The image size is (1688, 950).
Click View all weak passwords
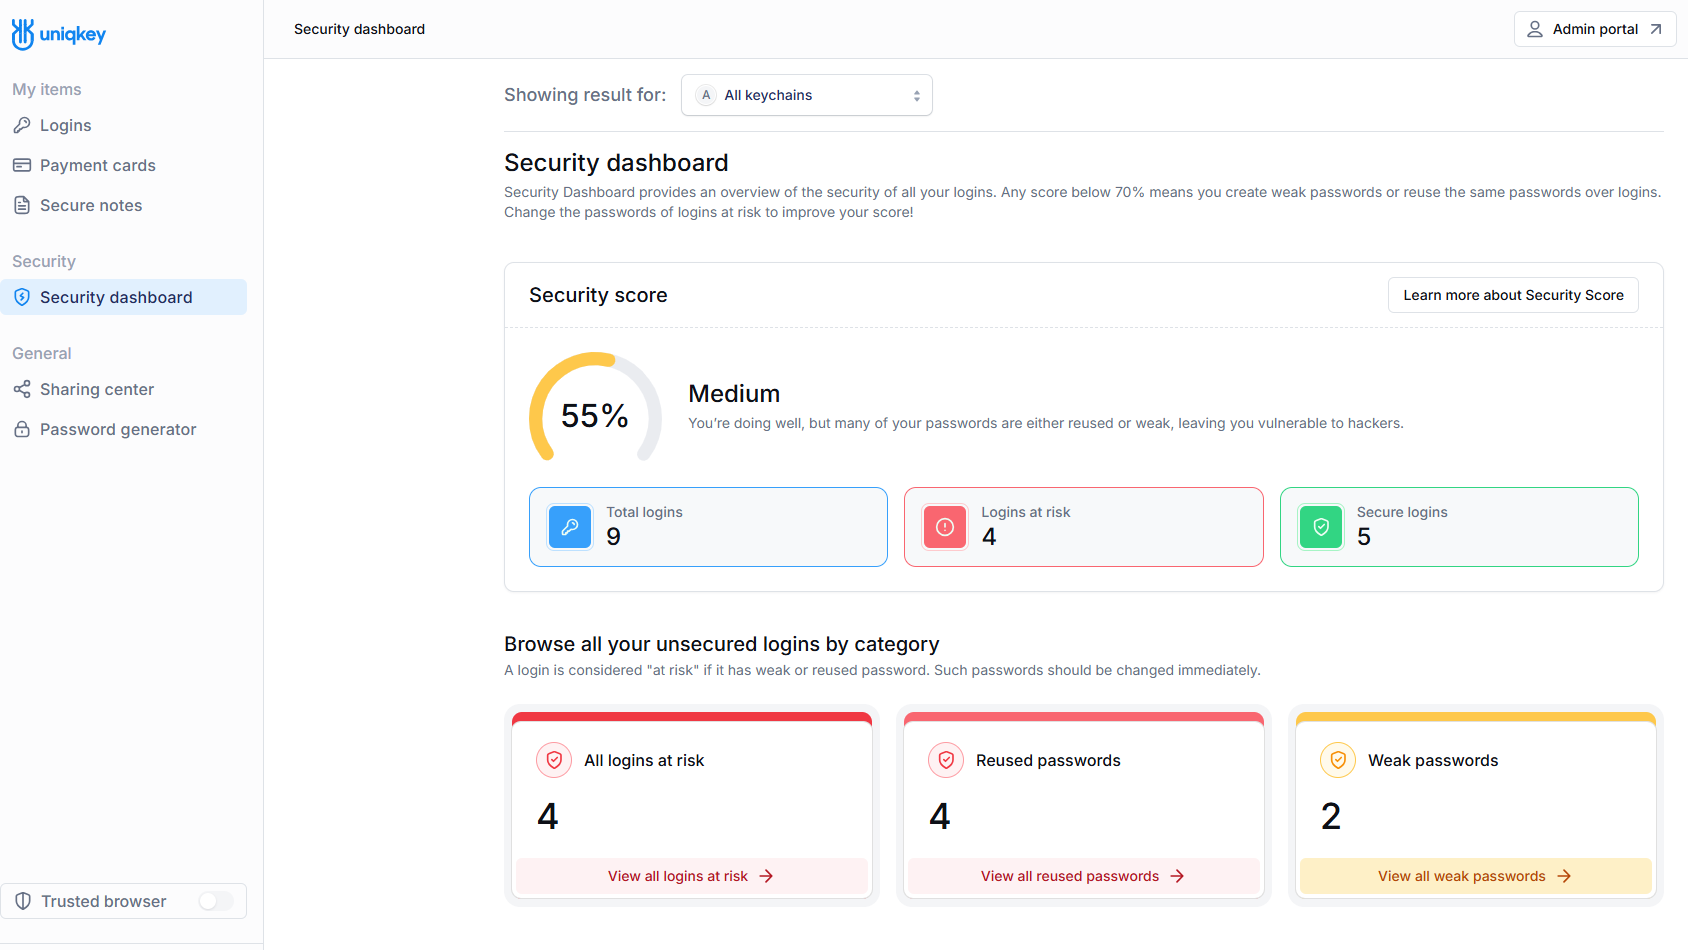tap(1476, 876)
